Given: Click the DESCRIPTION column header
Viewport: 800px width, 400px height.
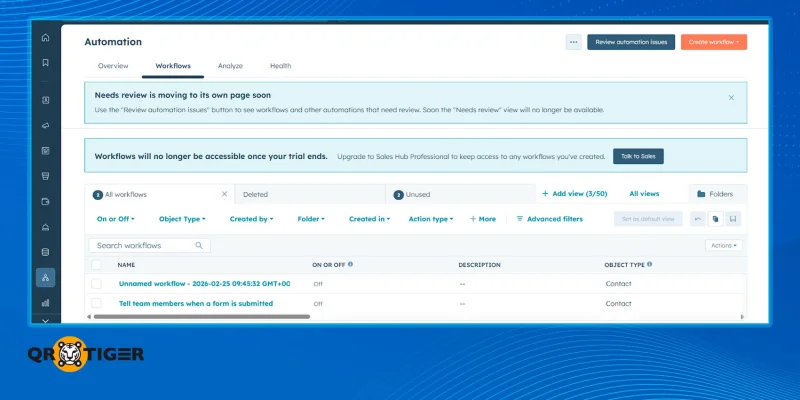Looking at the screenshot, I should (479, 265).
